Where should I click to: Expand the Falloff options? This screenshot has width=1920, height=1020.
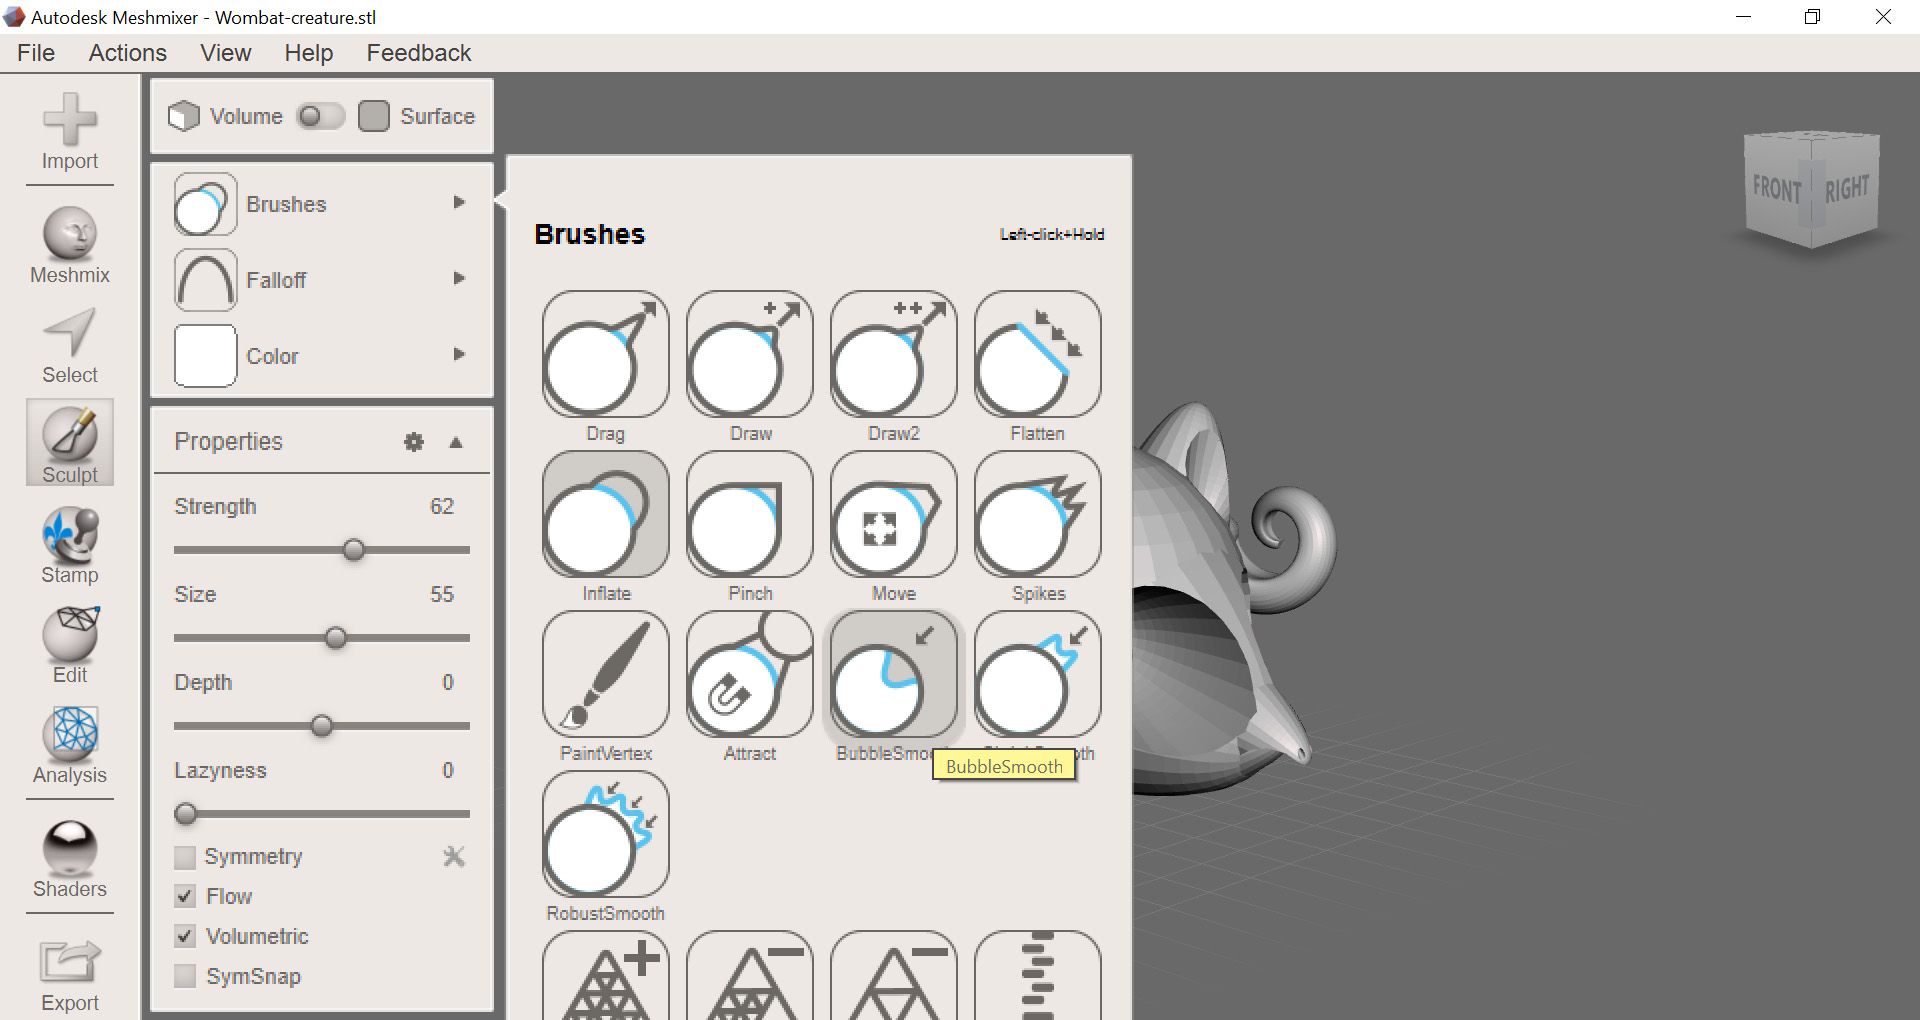tap(460, 279)
